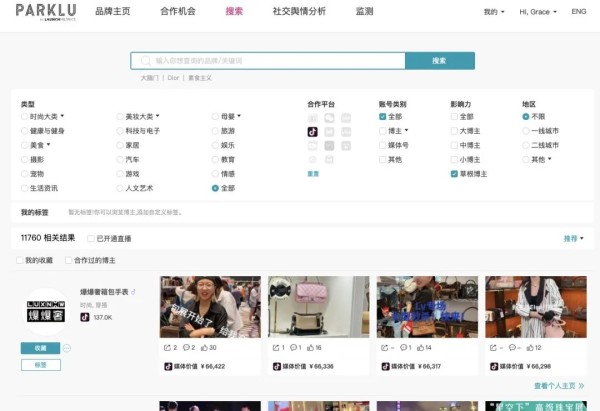Select the 二线城市 region radio button
This screenshot has height=411, width=600.
point(526,145)
